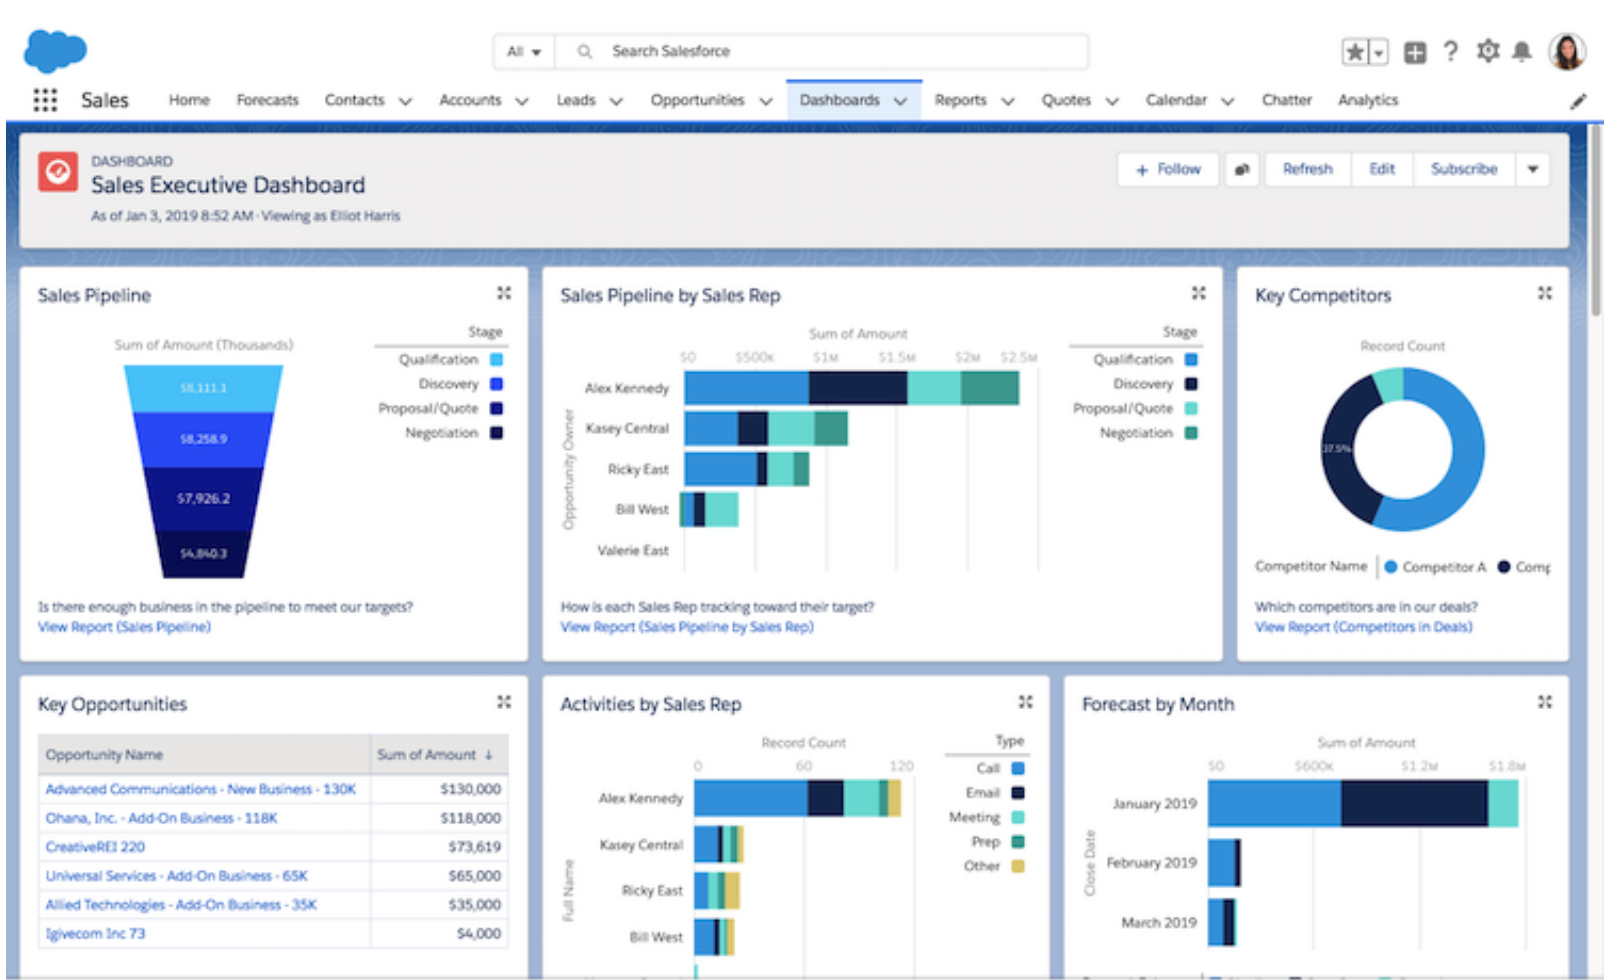The image size is (1608, 980).
Task: Open the Setup gear icon
Action: click(x=1488, y=51)
